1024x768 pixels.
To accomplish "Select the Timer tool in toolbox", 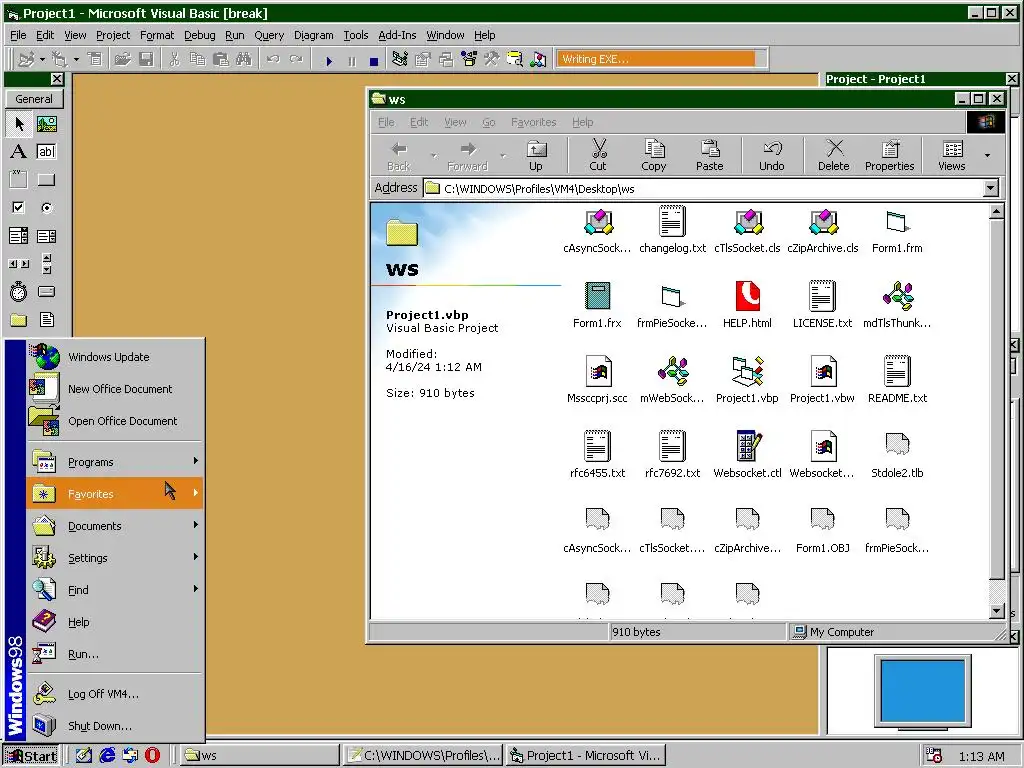I will click(x=19, y=291).
